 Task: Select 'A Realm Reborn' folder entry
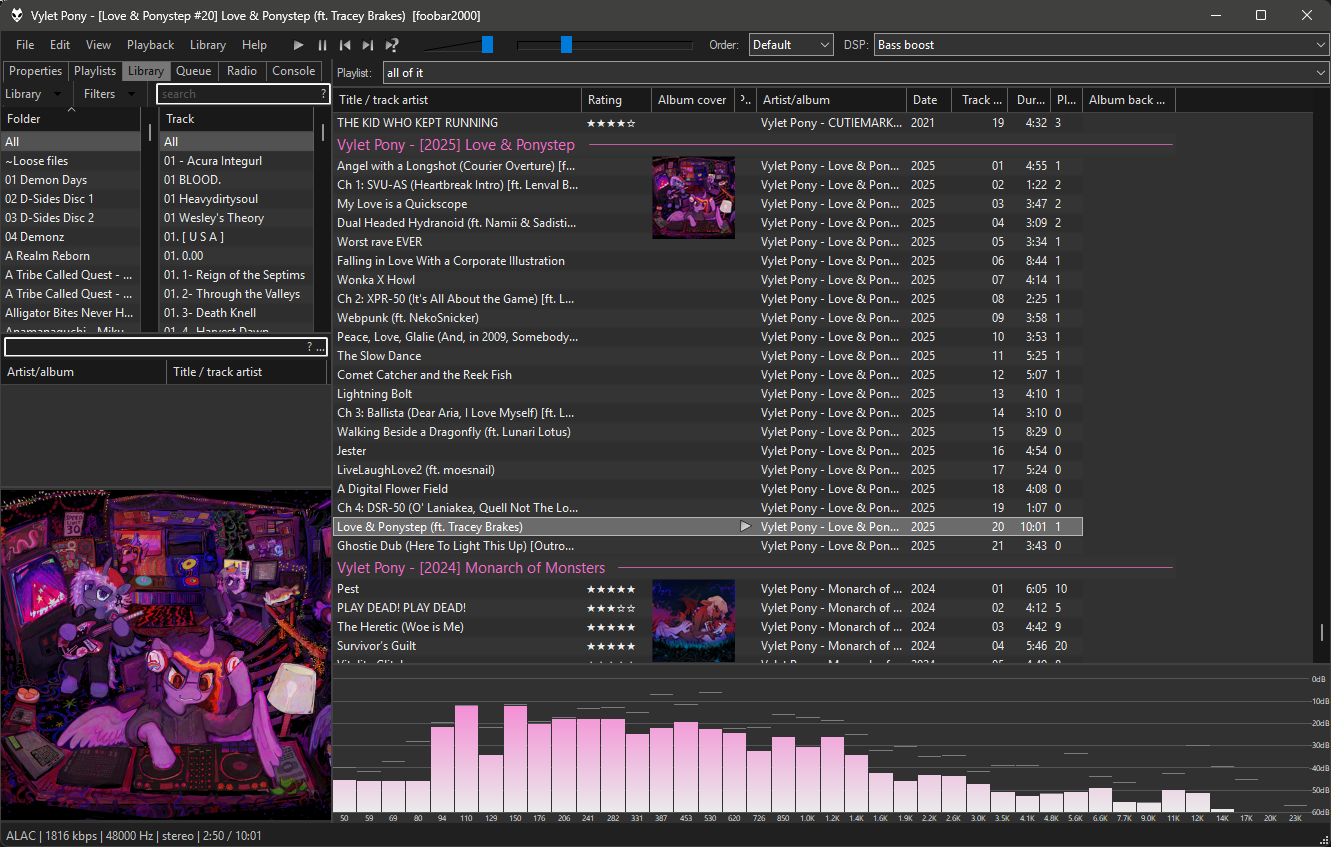tap(71, 256)
